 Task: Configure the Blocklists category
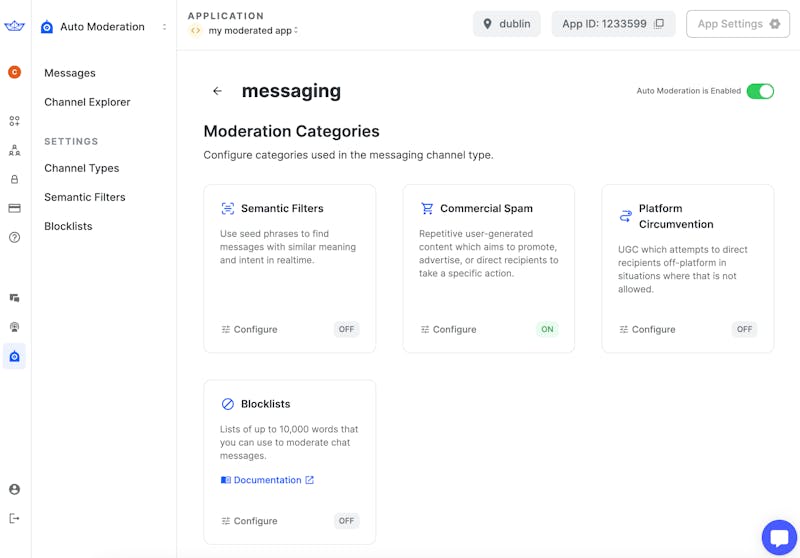tap(249, 521)
